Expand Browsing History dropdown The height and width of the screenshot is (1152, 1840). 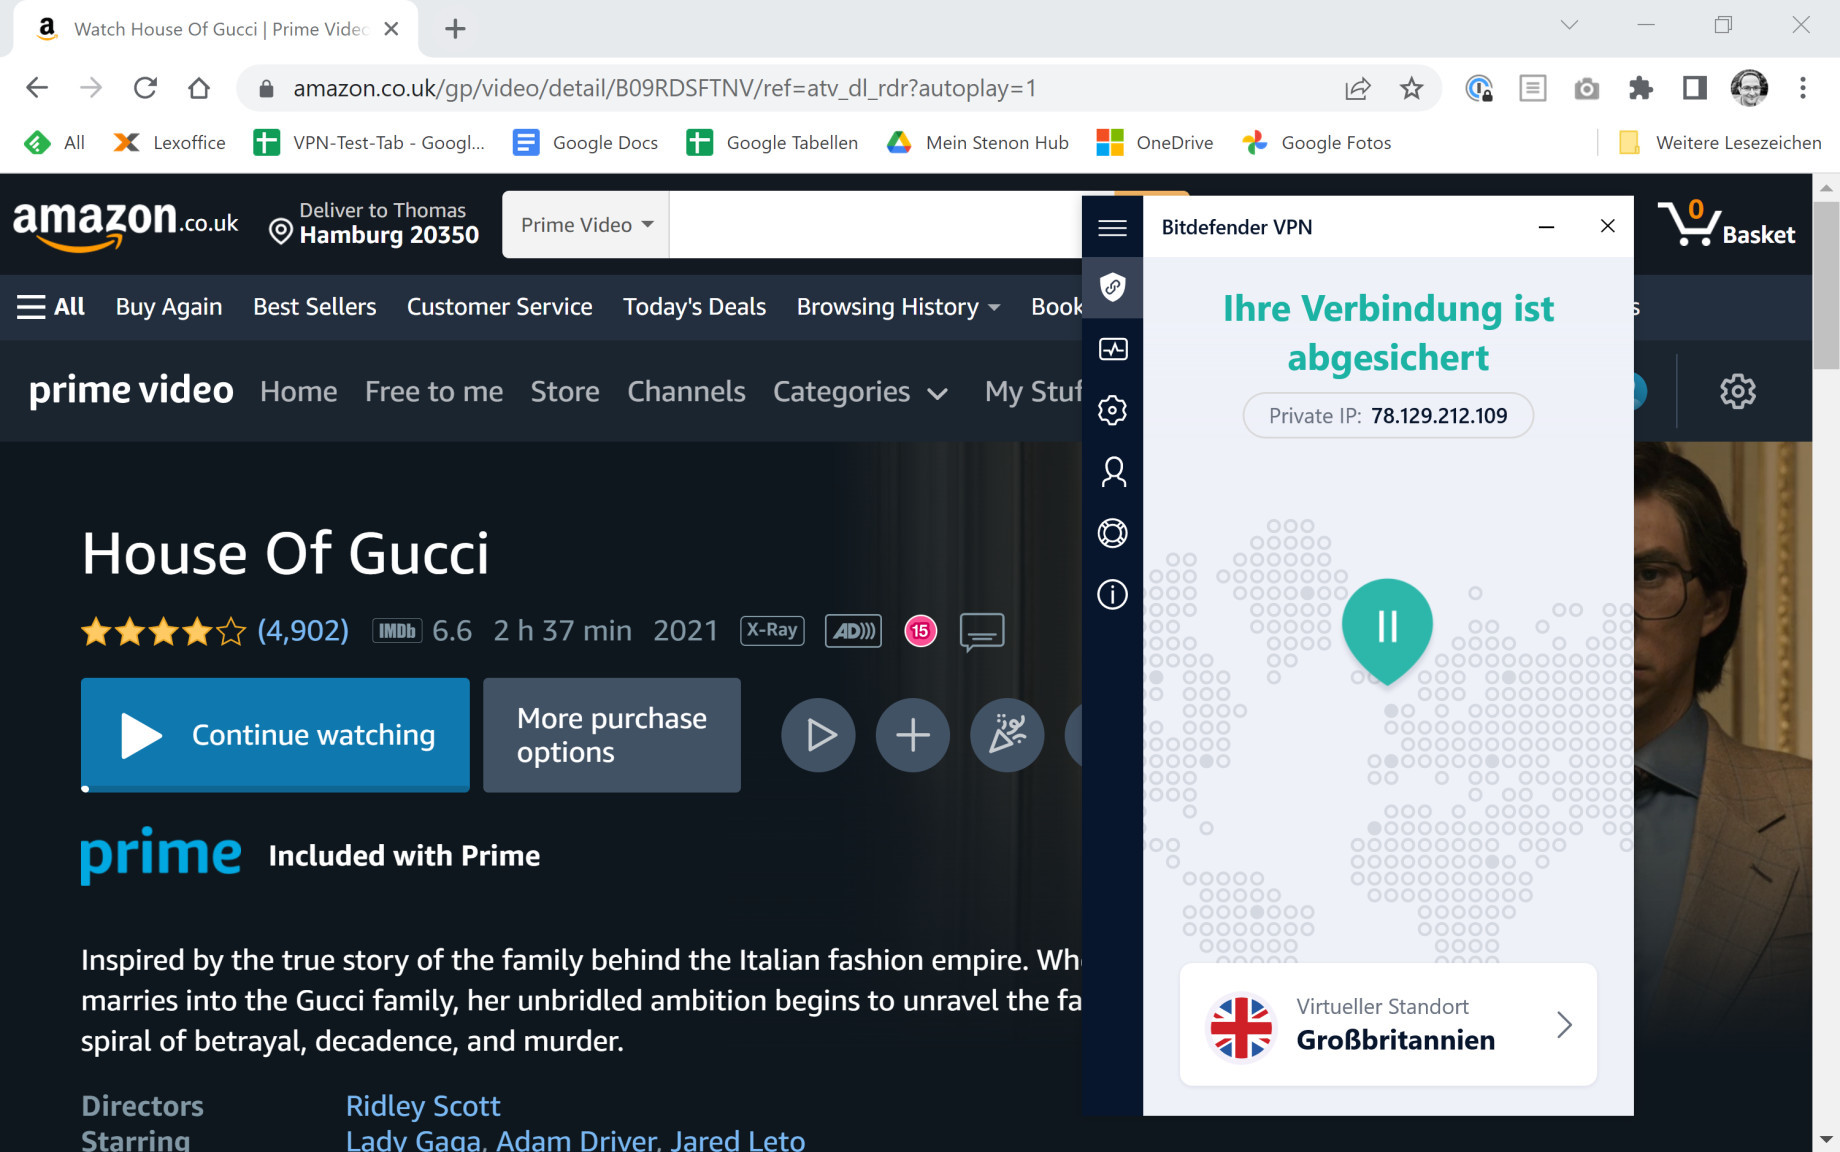click(898, 307)
